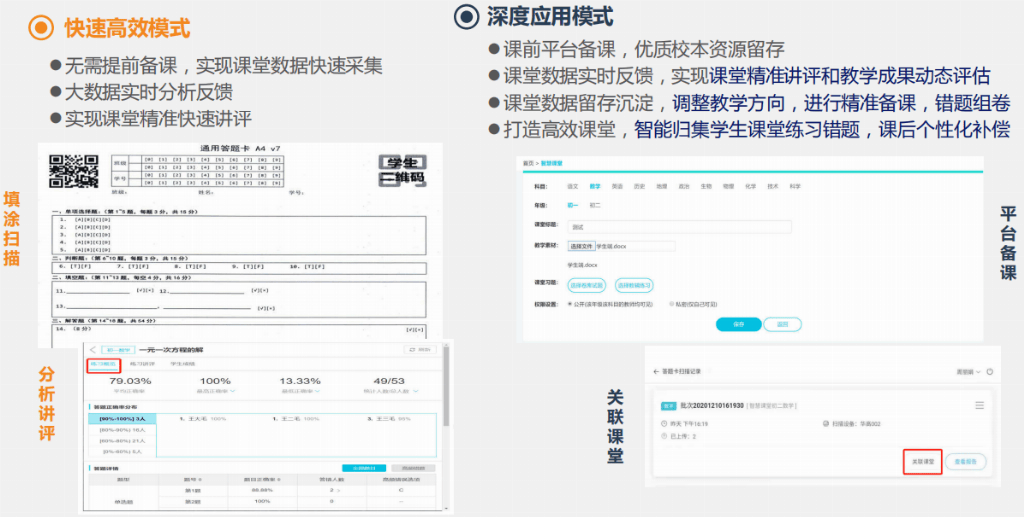Click the power icon in scan records header

tap(990, 371)
